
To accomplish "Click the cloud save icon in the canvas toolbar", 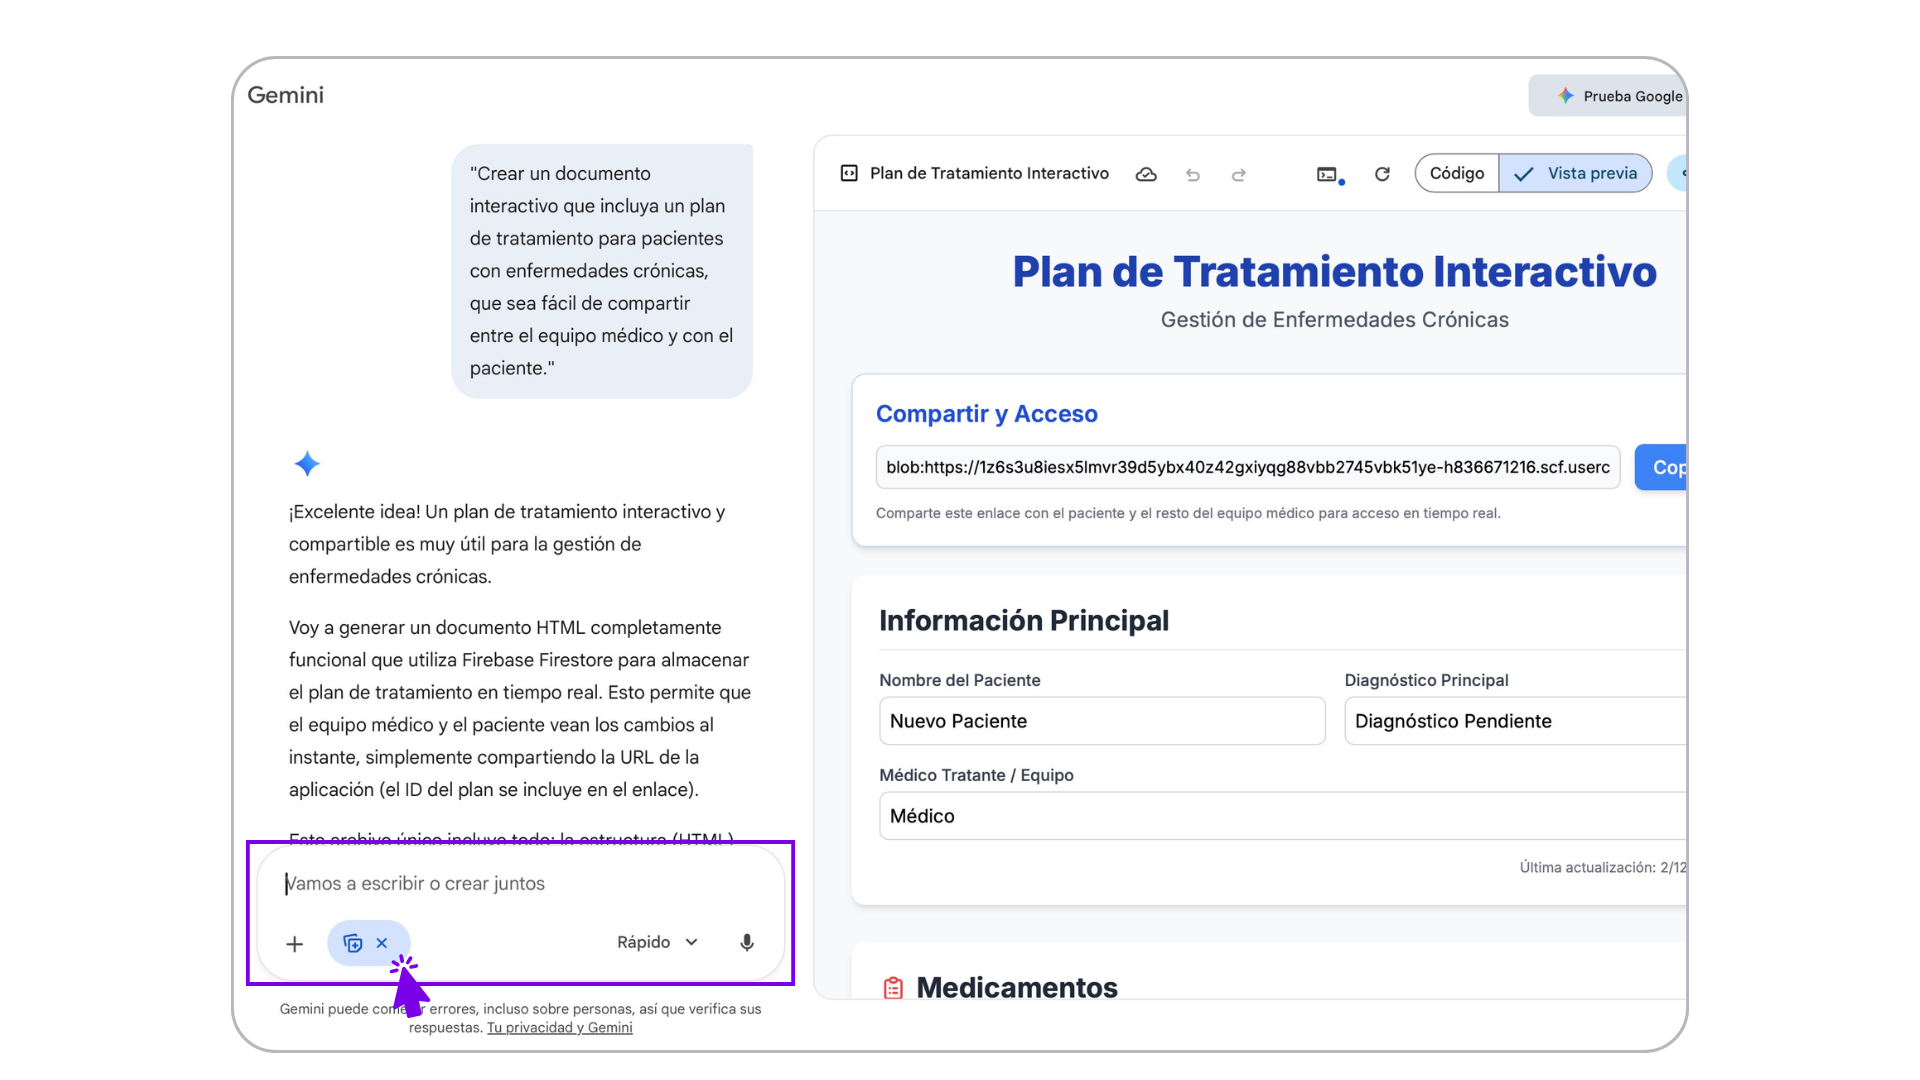I will (x=1146, y=173).
